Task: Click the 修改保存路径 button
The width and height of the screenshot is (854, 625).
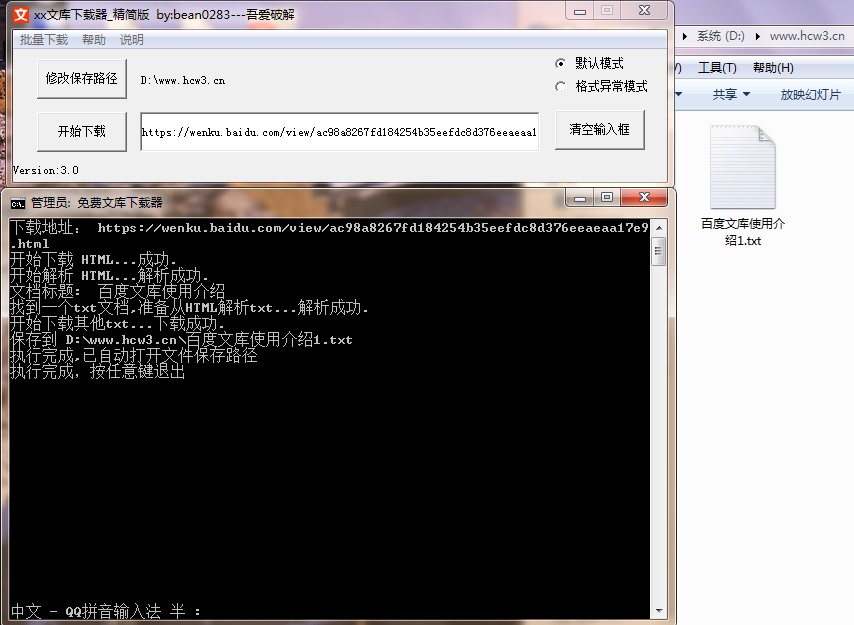Action: [x=82, y=79]
